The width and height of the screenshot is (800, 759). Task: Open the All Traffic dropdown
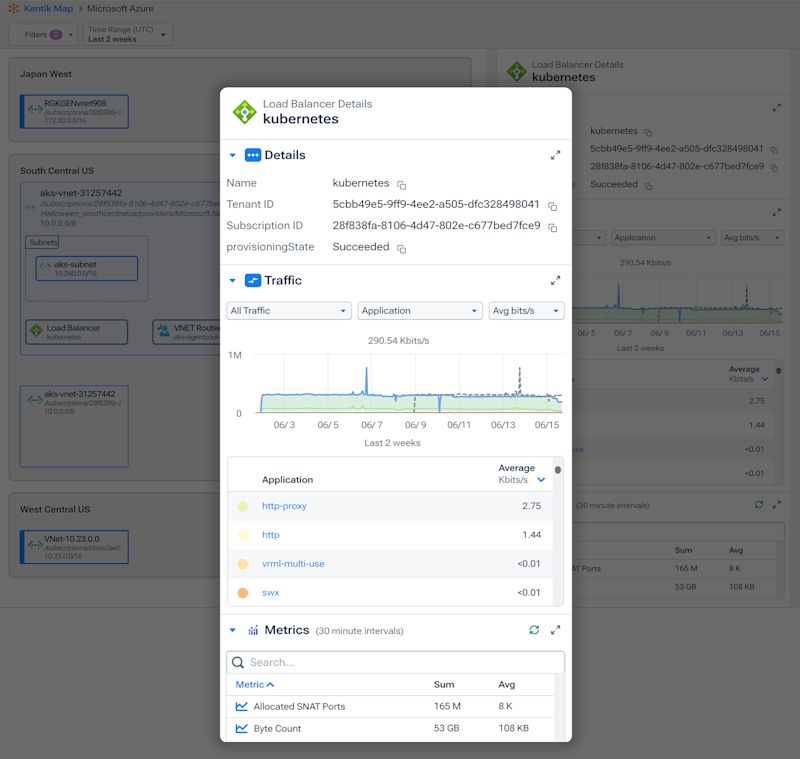289,311
